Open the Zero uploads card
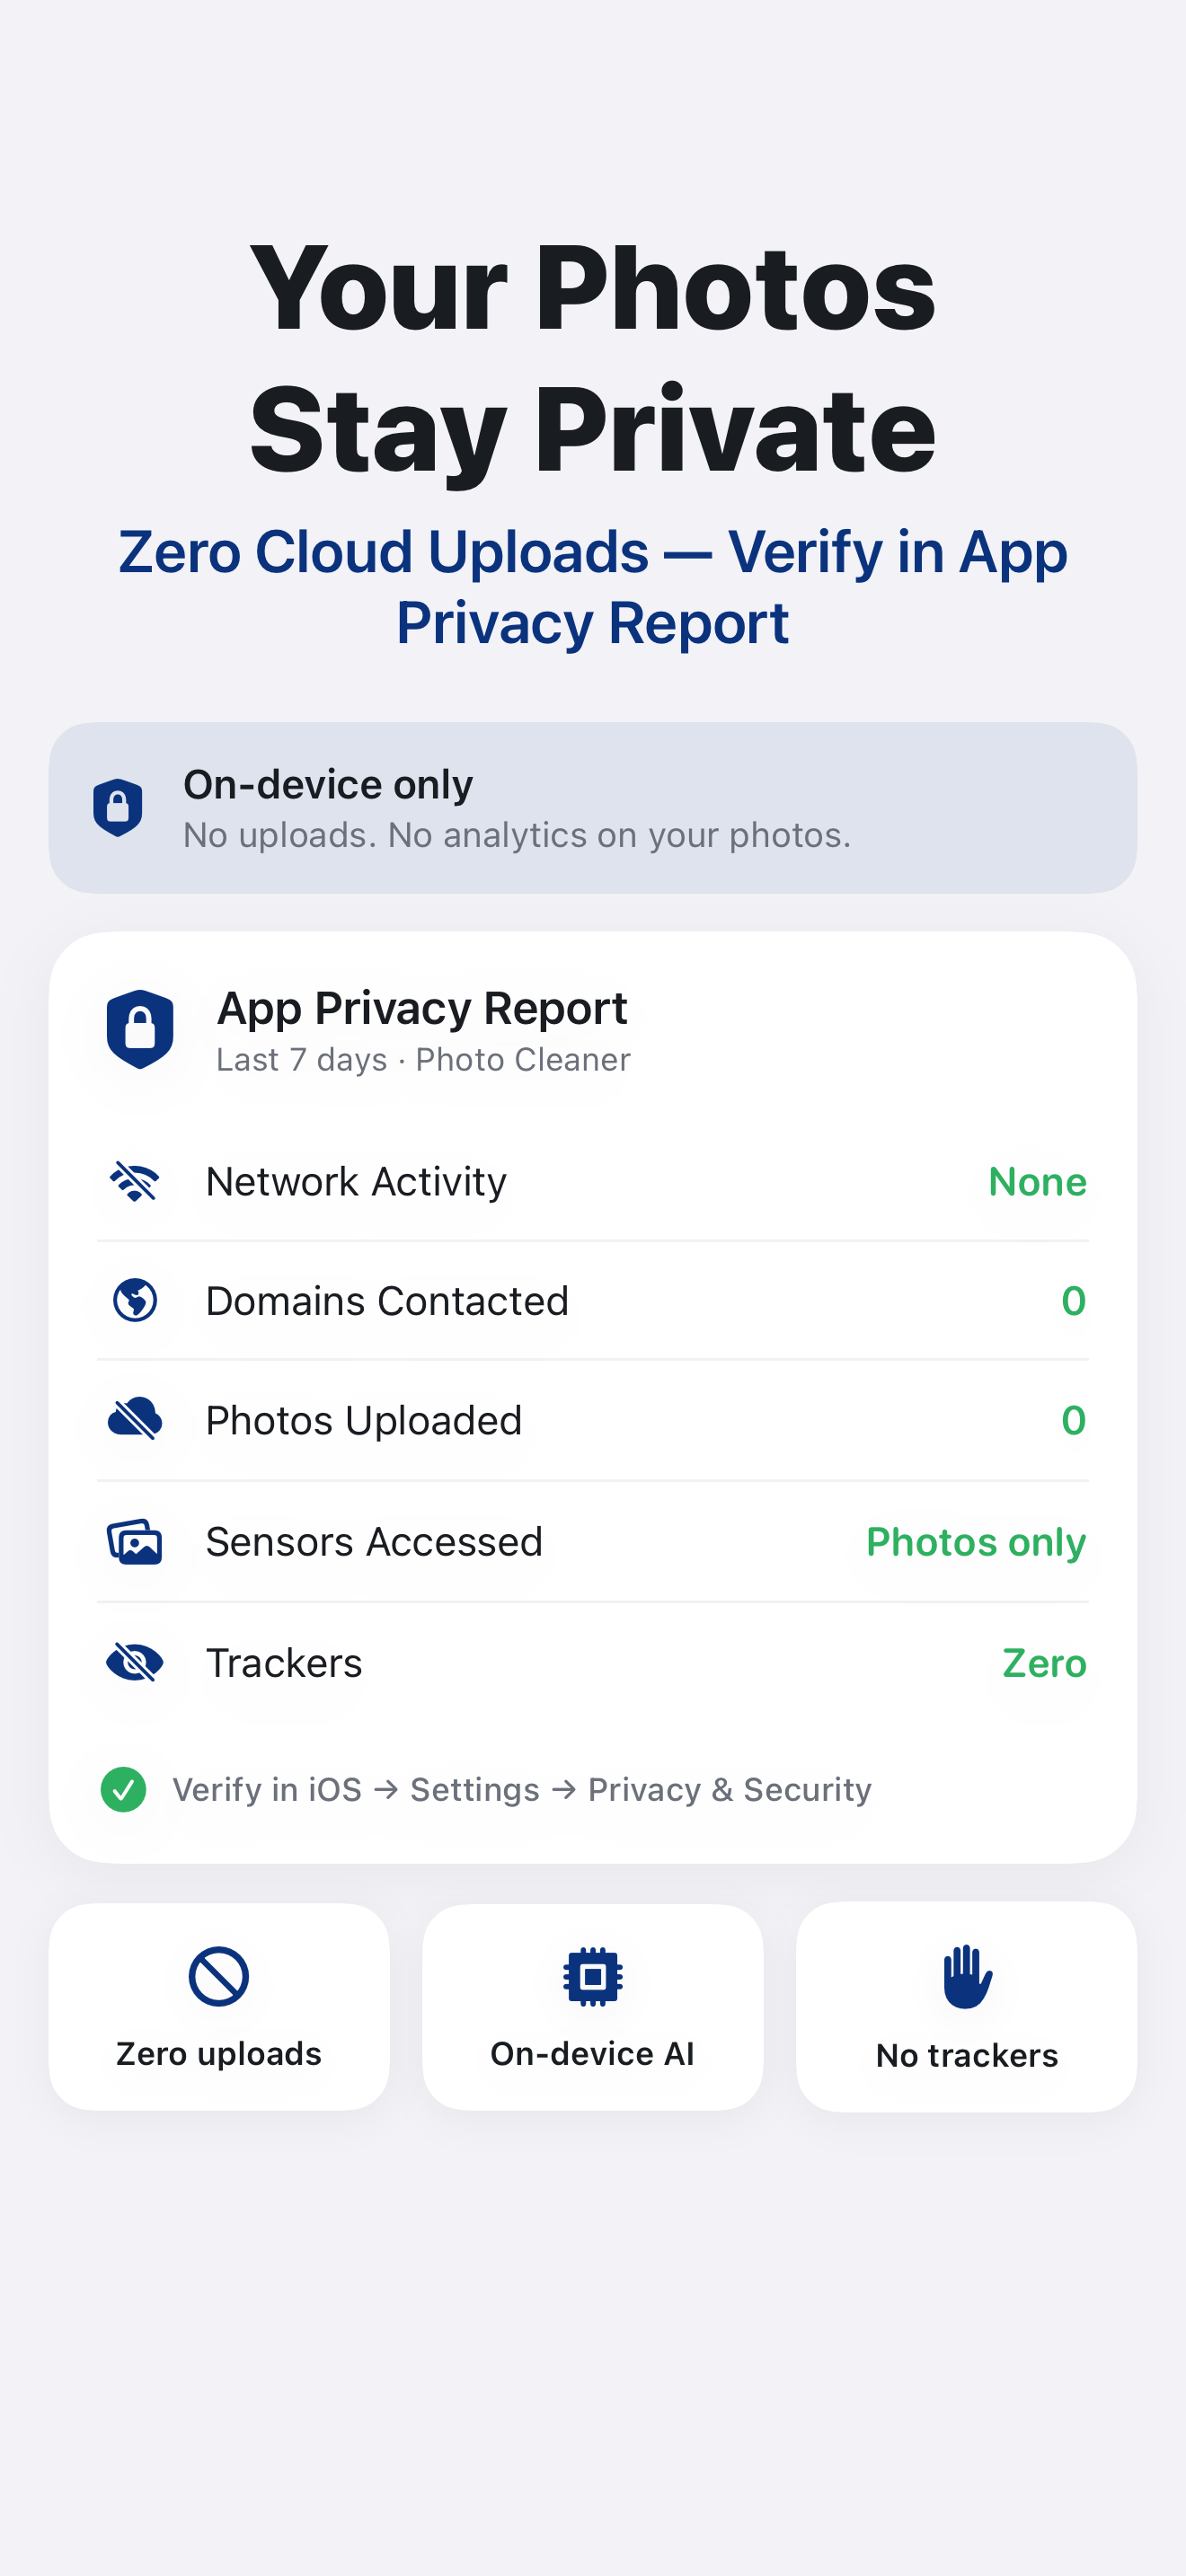The width and height of the screenshot is (1186, 2576). tap(219, 2007)
